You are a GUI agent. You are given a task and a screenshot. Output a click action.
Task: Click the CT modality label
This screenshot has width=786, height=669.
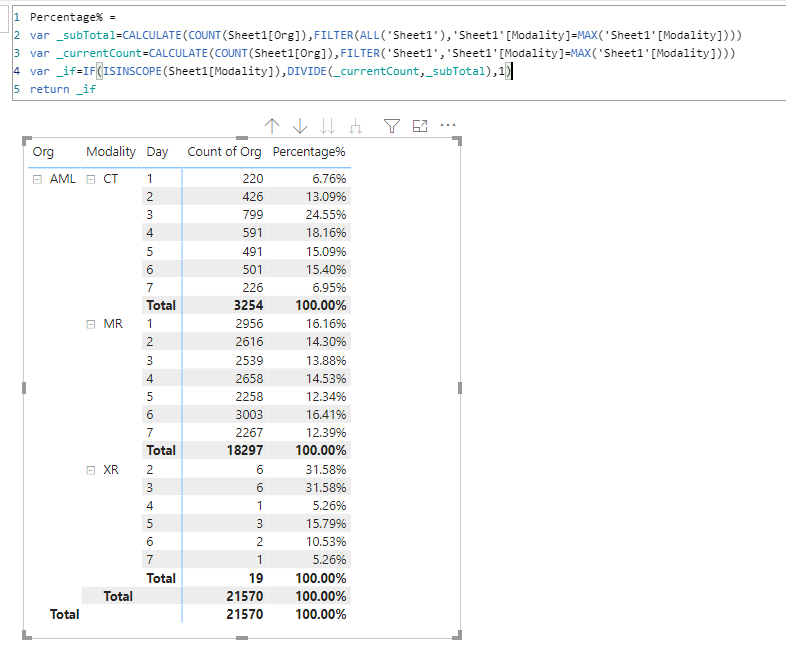(x=110, y=179)
